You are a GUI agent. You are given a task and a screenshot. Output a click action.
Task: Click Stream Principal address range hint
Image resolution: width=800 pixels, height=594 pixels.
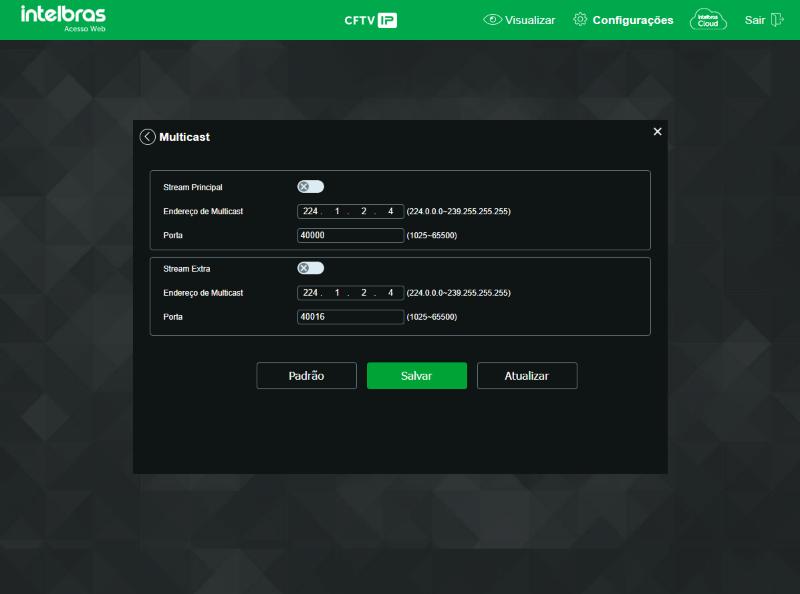[x=458, y=211]
